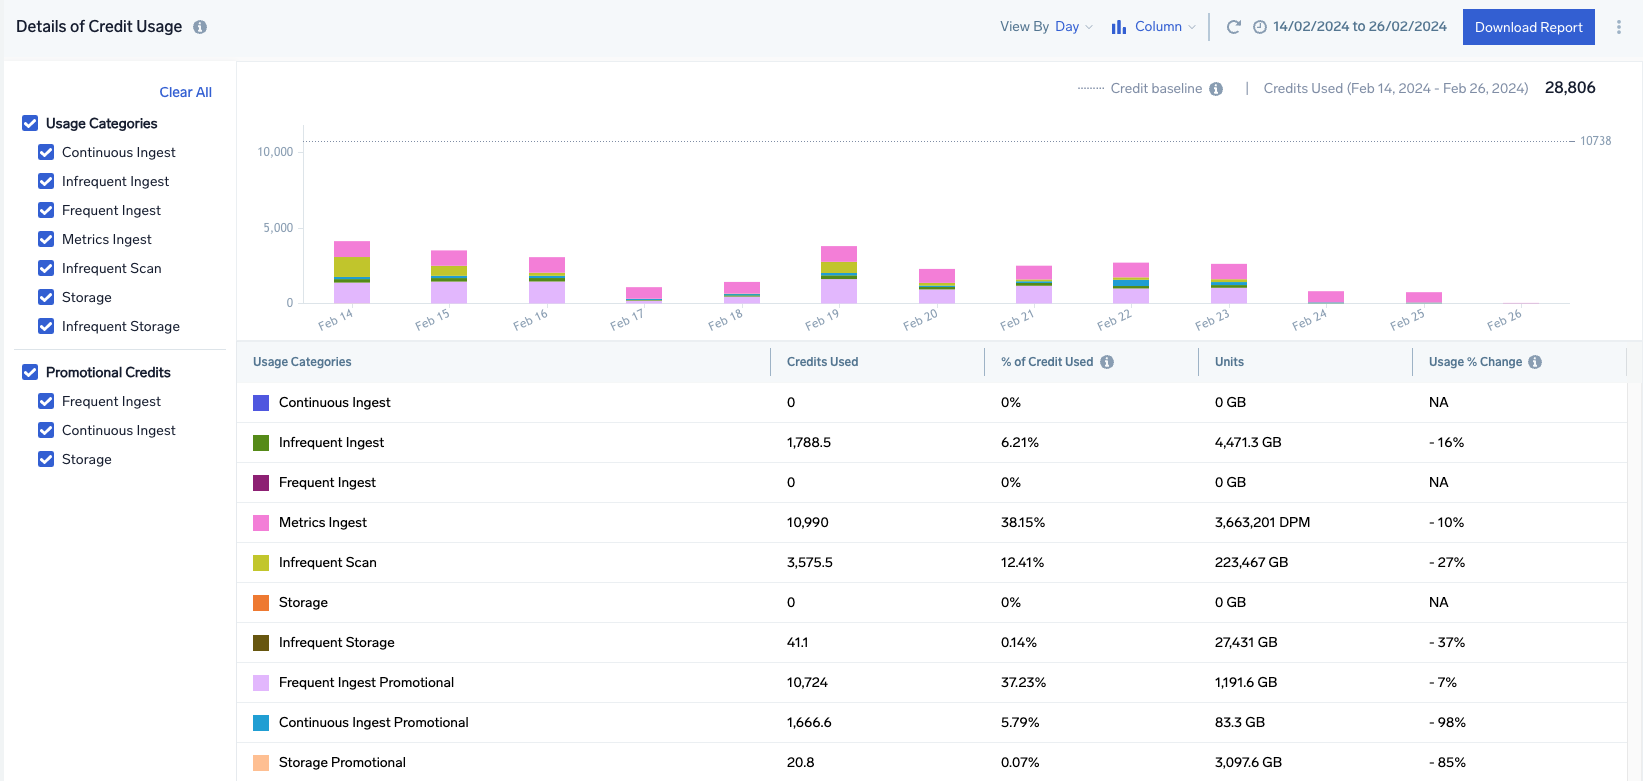Click the Download Report button
1643x781 pixels.
[x=1528, y=27]
